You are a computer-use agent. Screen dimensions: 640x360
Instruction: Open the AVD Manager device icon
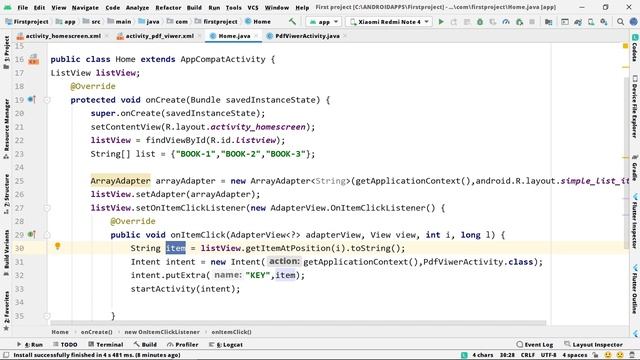pos(591,22)
